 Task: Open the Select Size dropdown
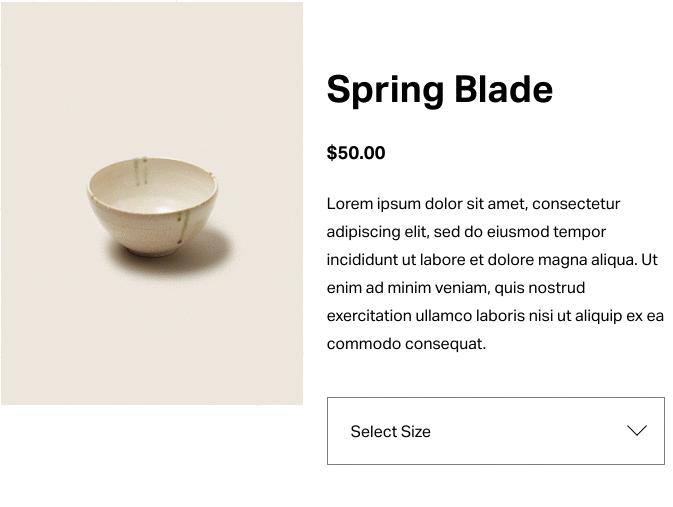pyautogui.click(x=496, y=431)
